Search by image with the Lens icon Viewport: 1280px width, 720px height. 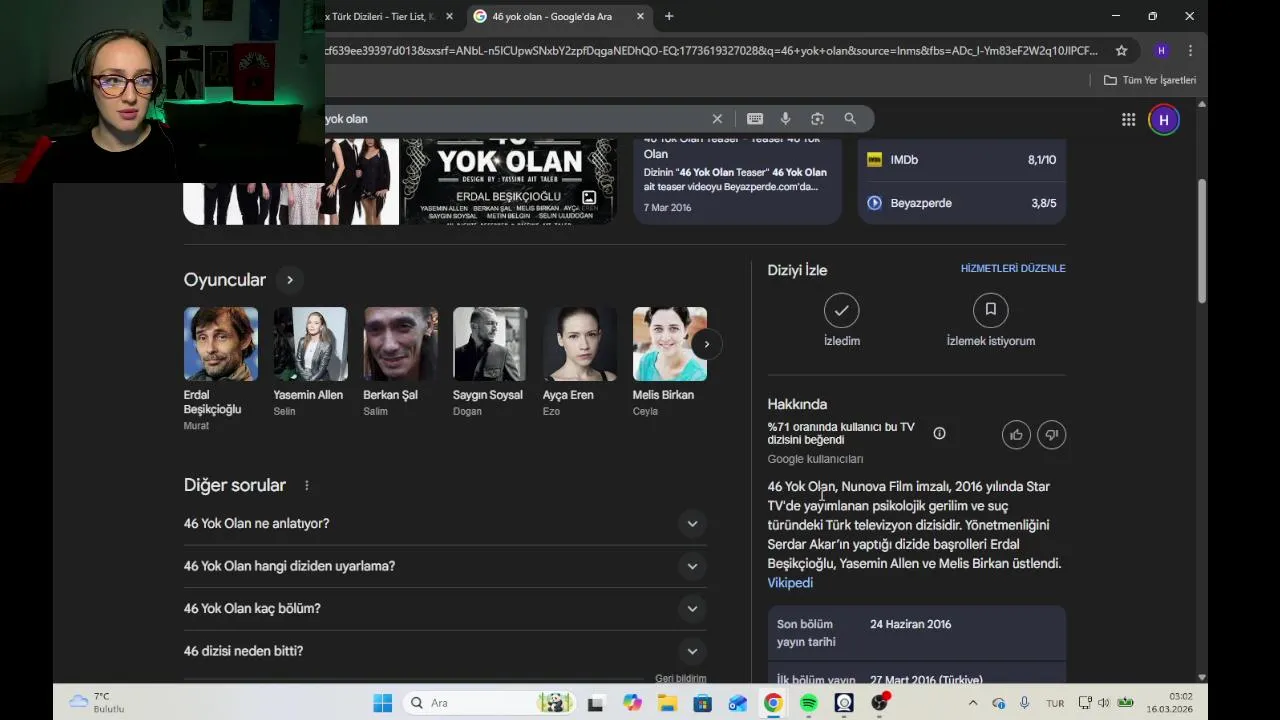click(817, 119)
